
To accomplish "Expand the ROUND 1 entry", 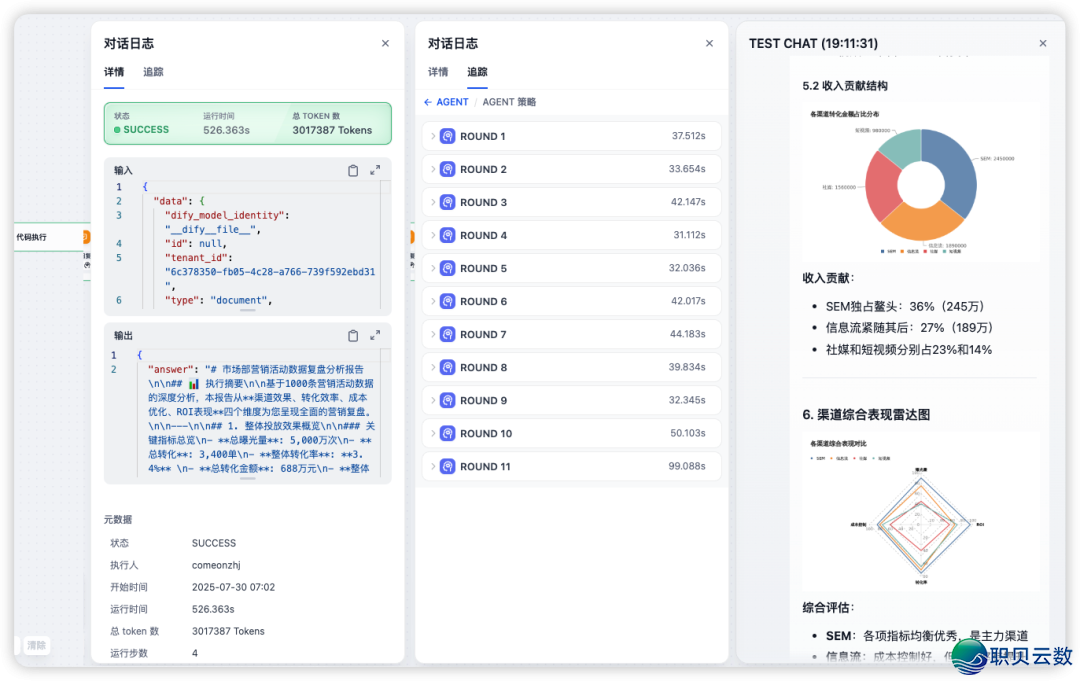I will [432, 135].
